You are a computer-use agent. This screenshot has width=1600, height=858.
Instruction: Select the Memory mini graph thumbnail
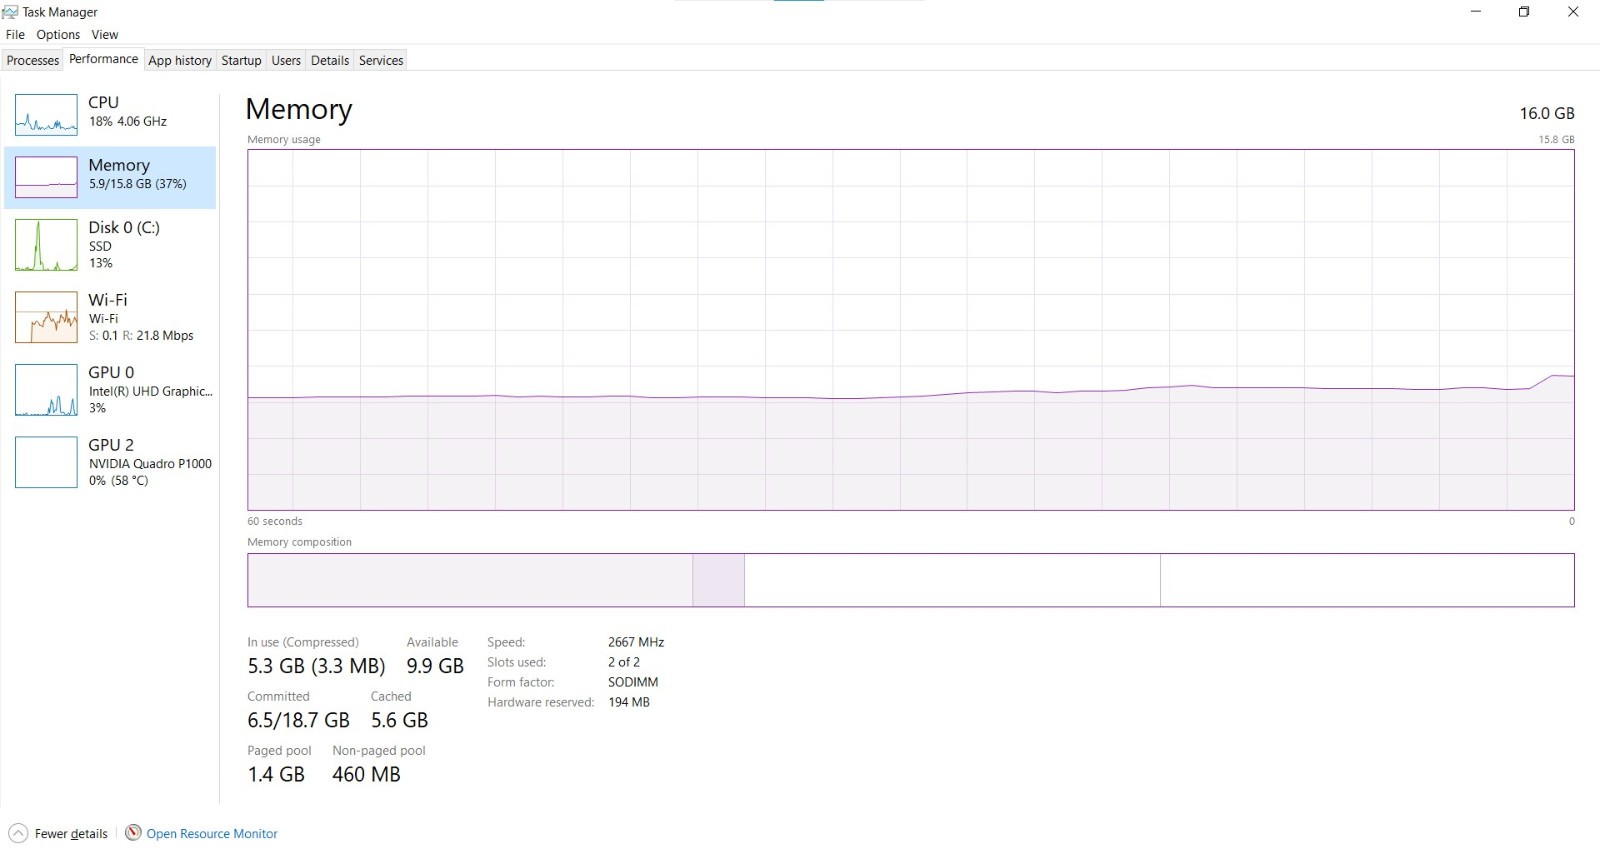click(46, 177)
